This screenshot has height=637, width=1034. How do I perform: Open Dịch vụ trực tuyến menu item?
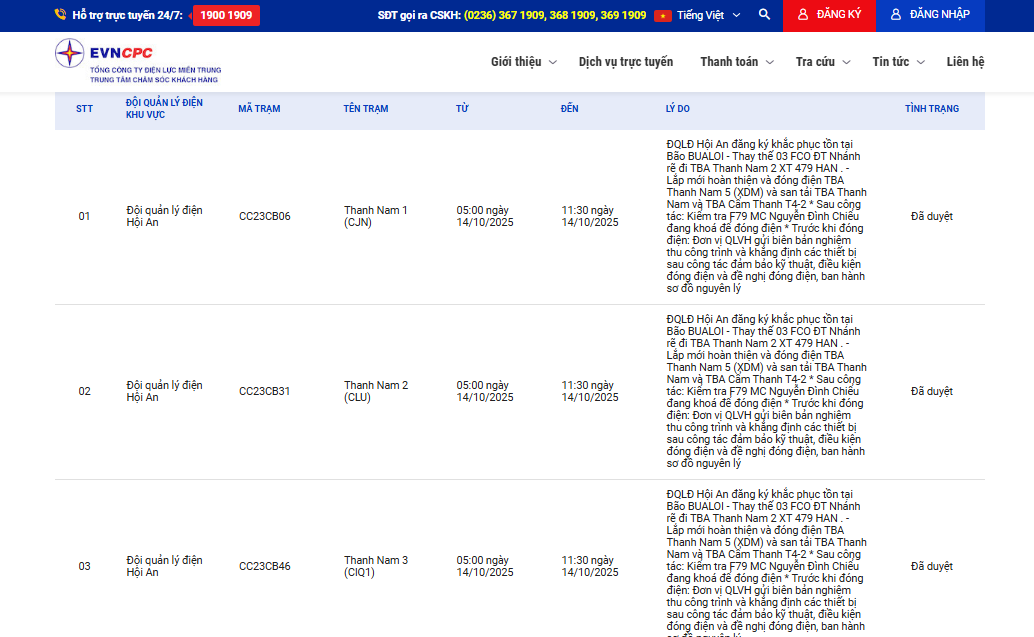click(x=626, y=62)
